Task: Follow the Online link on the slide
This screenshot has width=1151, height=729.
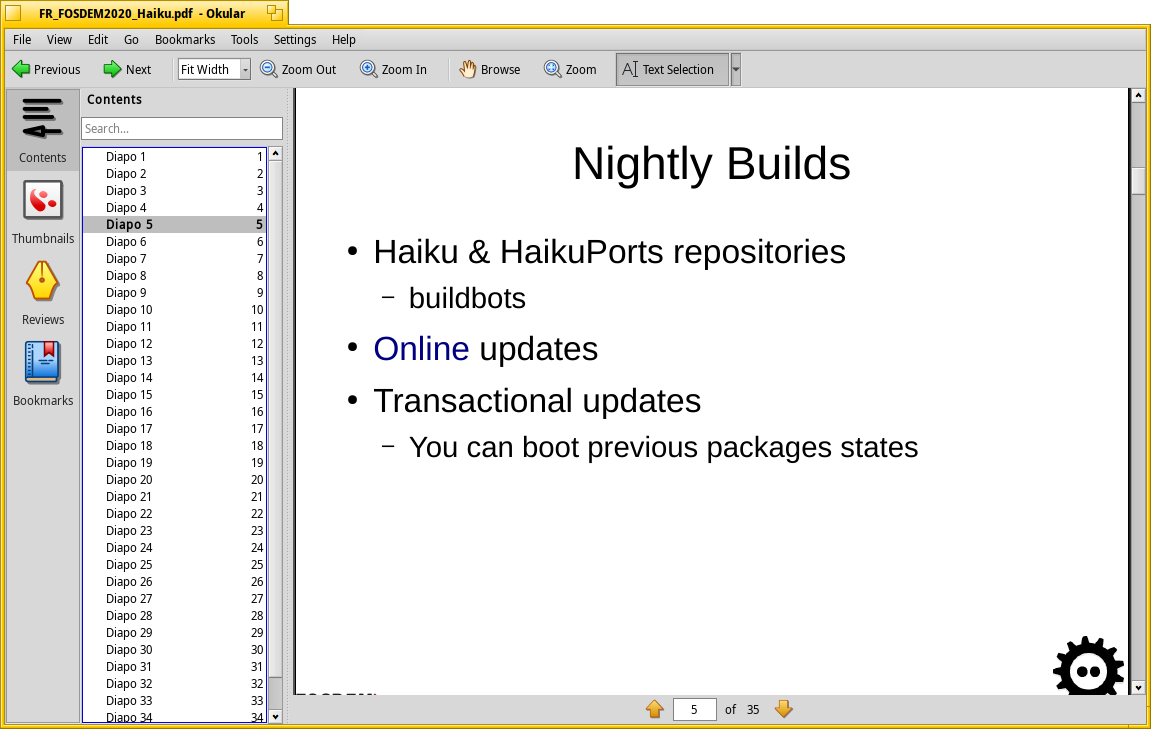Action: (x=421, y=349)
